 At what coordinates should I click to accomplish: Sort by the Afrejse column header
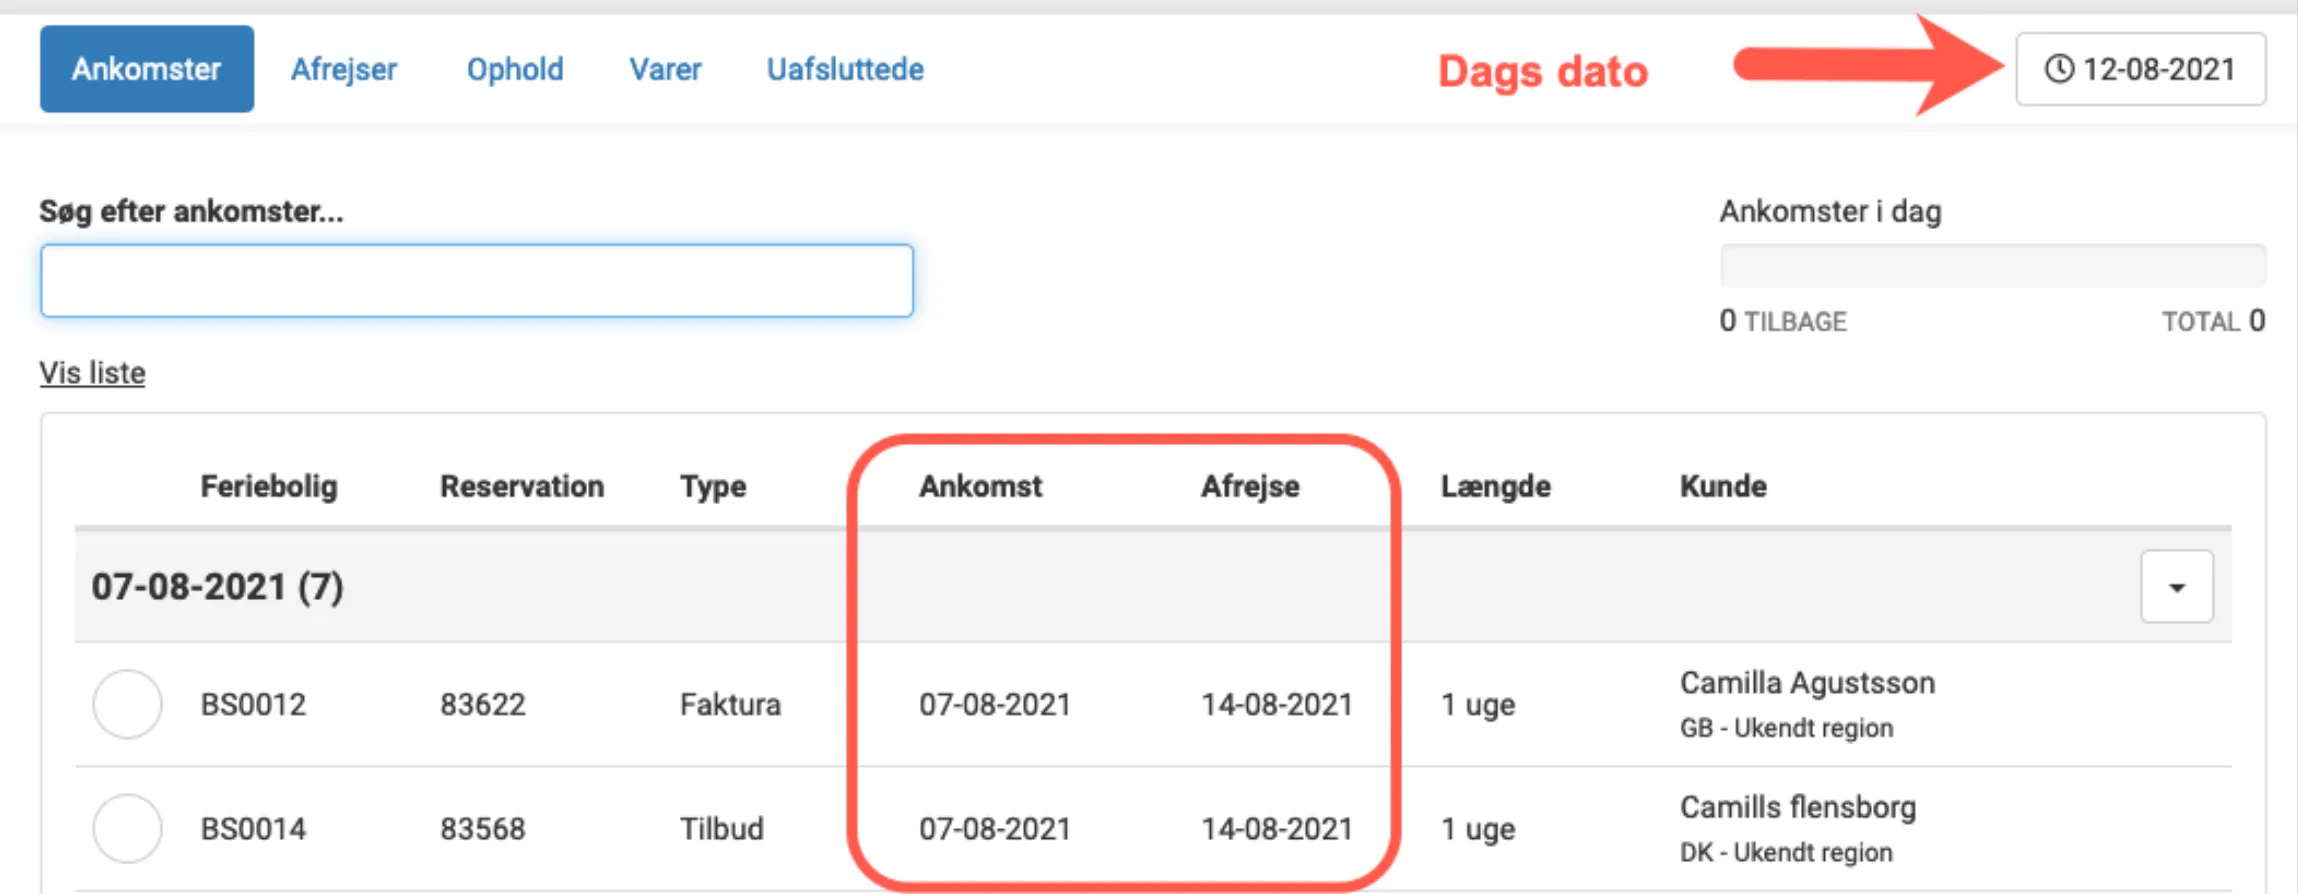click(1250, 486)
